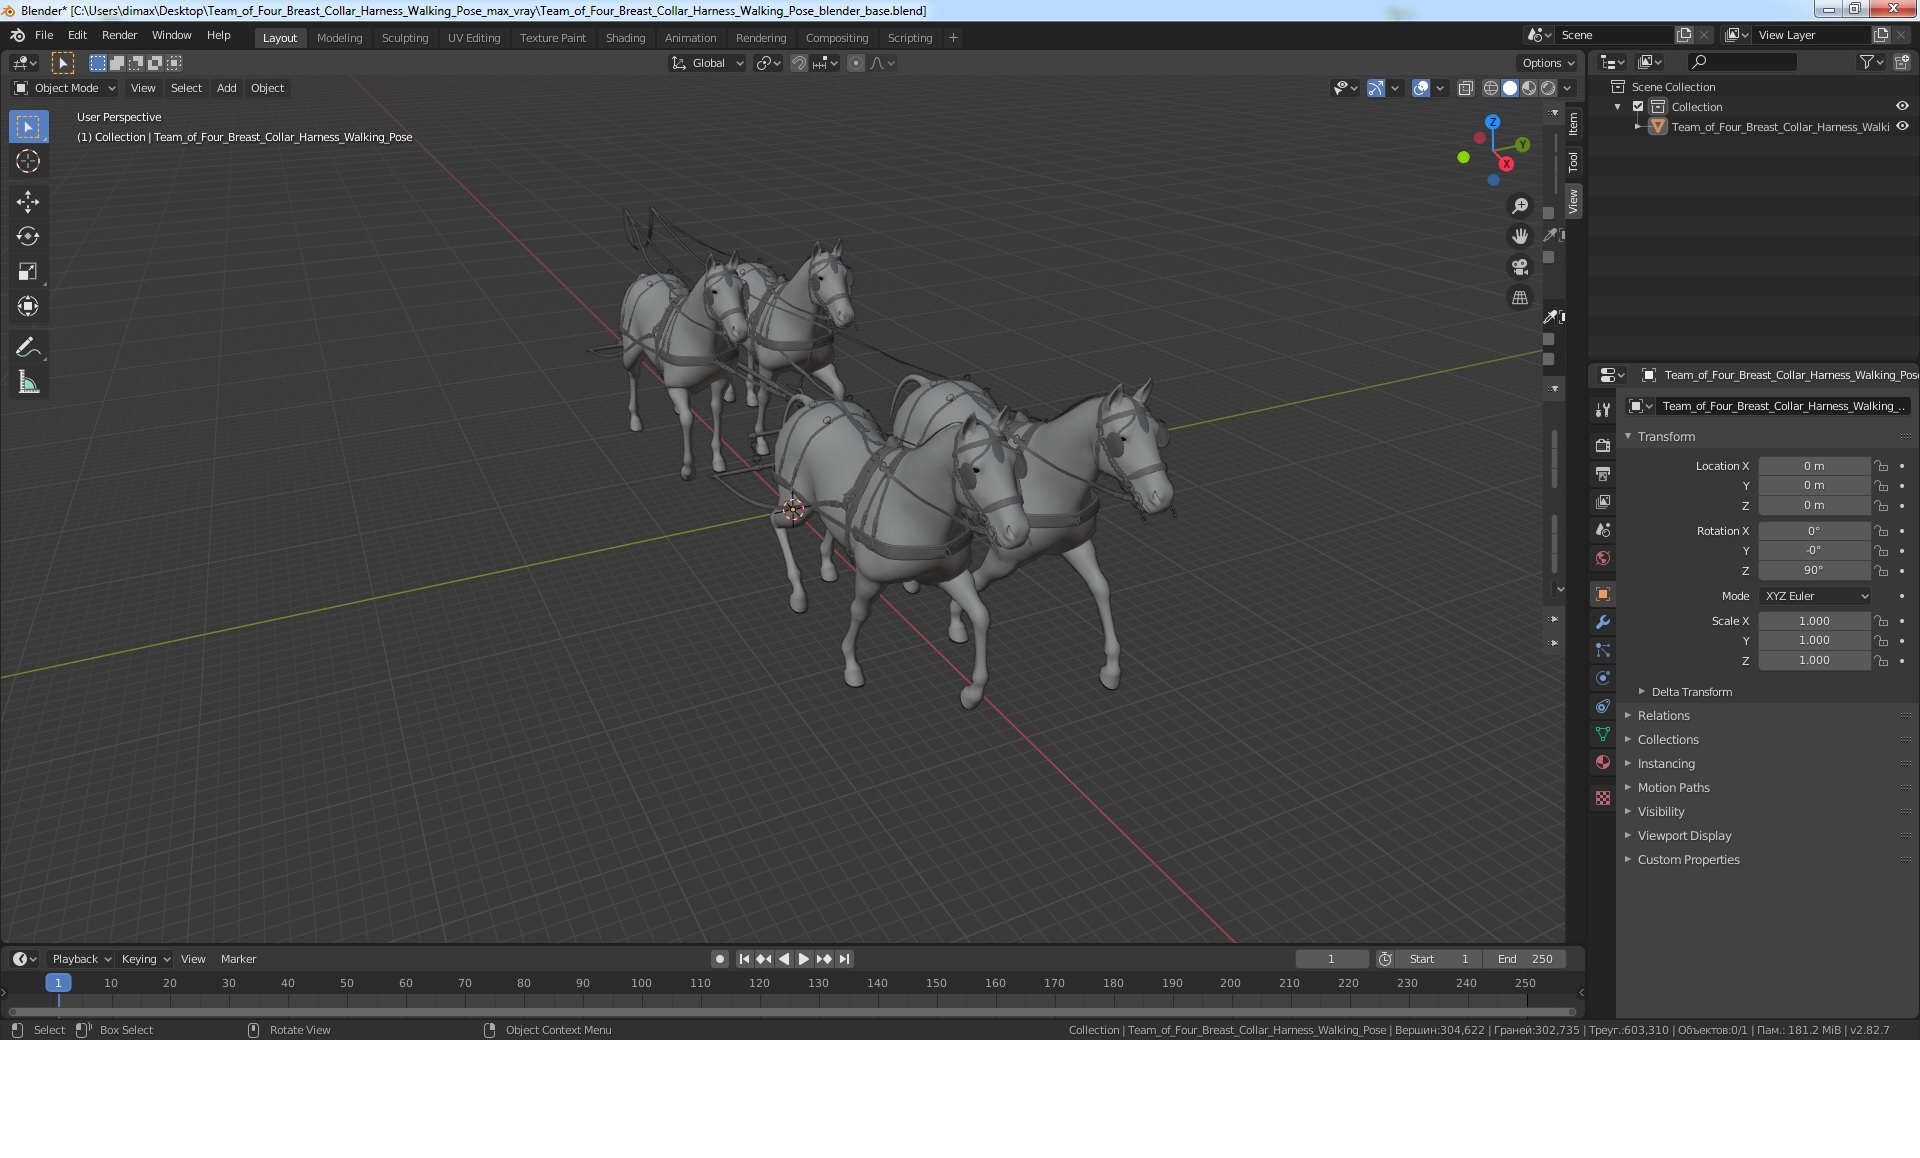Toggle snapping magnet in header

click(x=798, y=63)
